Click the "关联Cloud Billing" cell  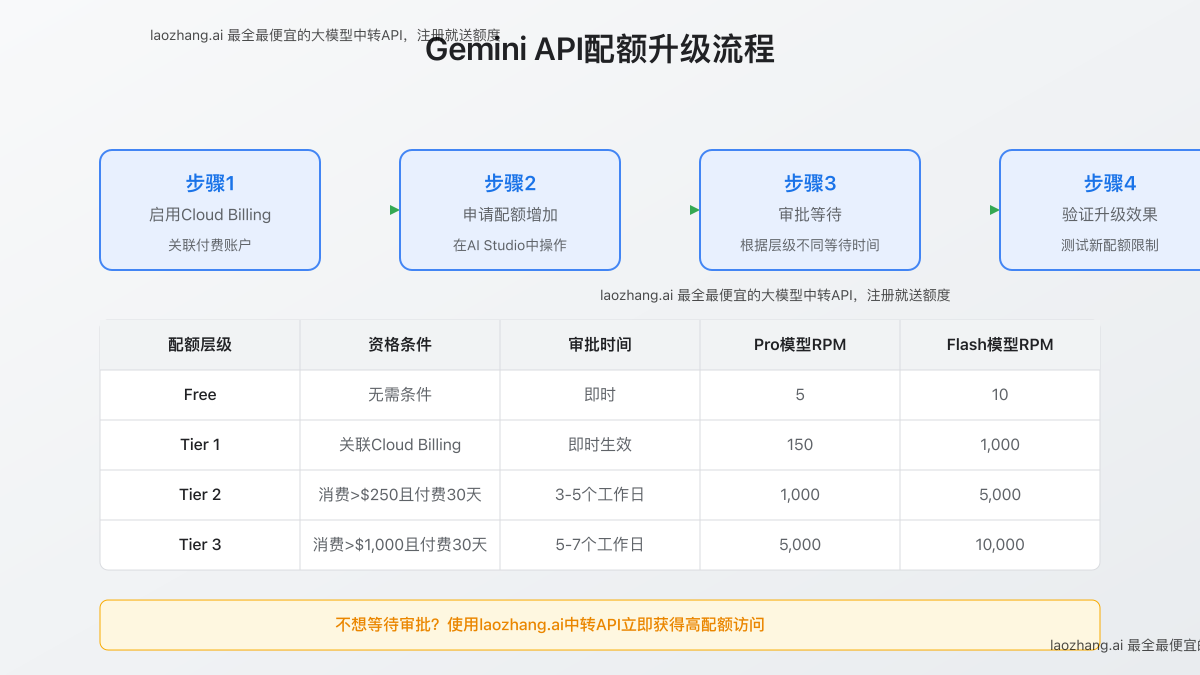[x=400, y=445]
